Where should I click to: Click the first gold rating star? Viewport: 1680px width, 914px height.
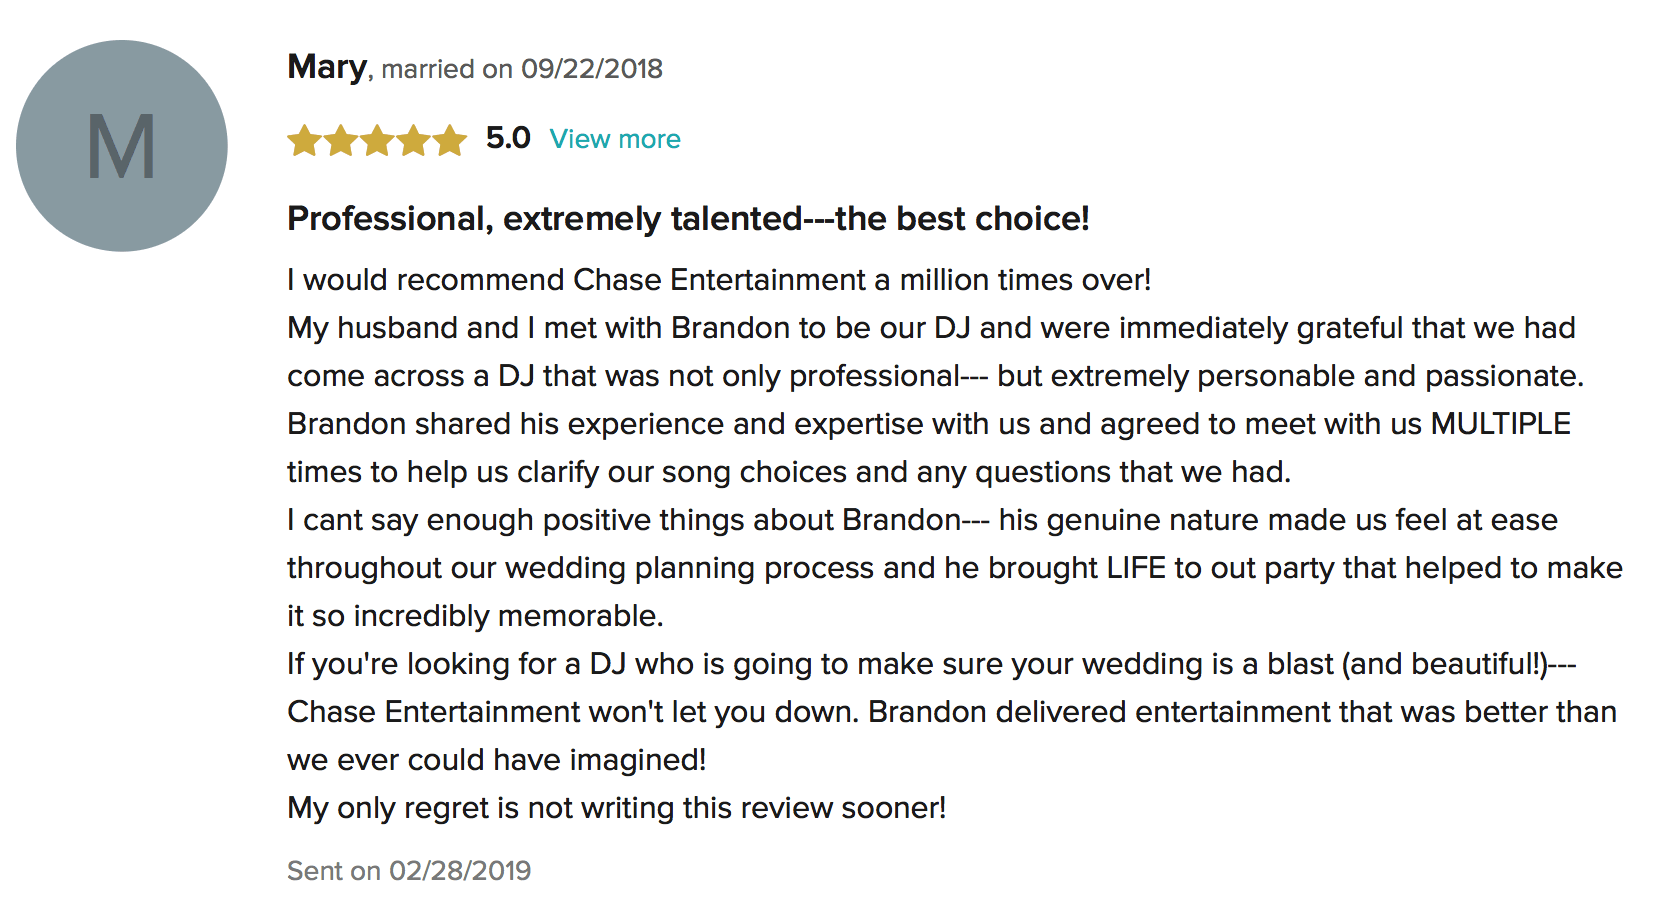tap(304, 140)
